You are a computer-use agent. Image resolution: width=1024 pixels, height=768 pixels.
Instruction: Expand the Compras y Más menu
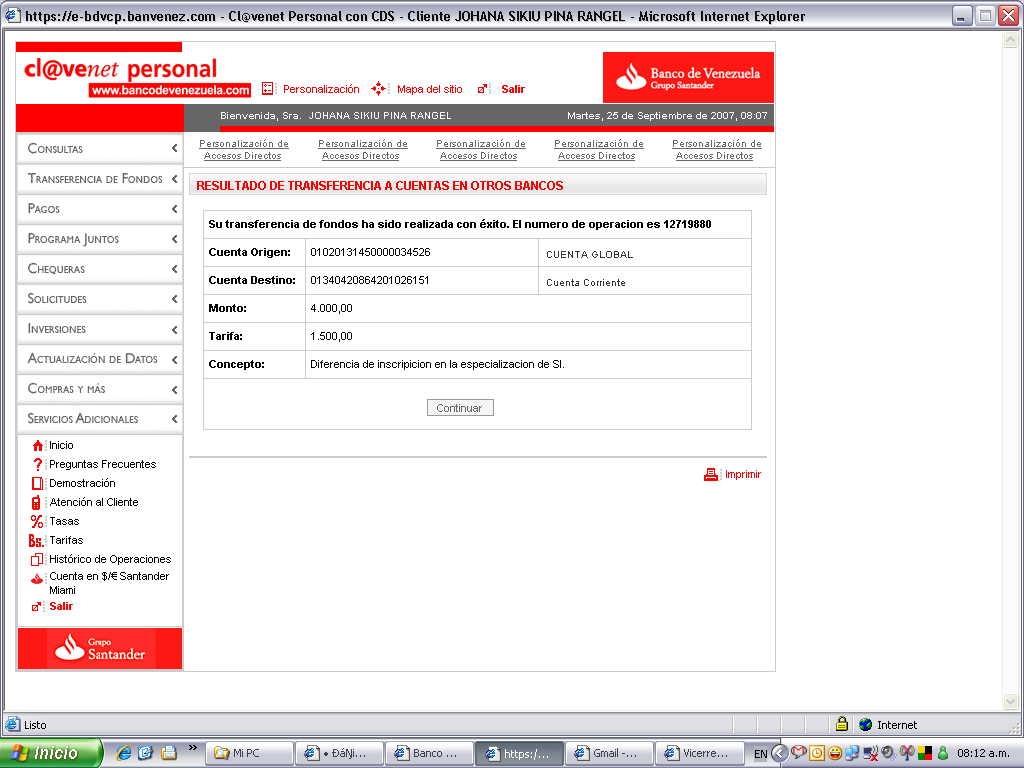point(100,389)
